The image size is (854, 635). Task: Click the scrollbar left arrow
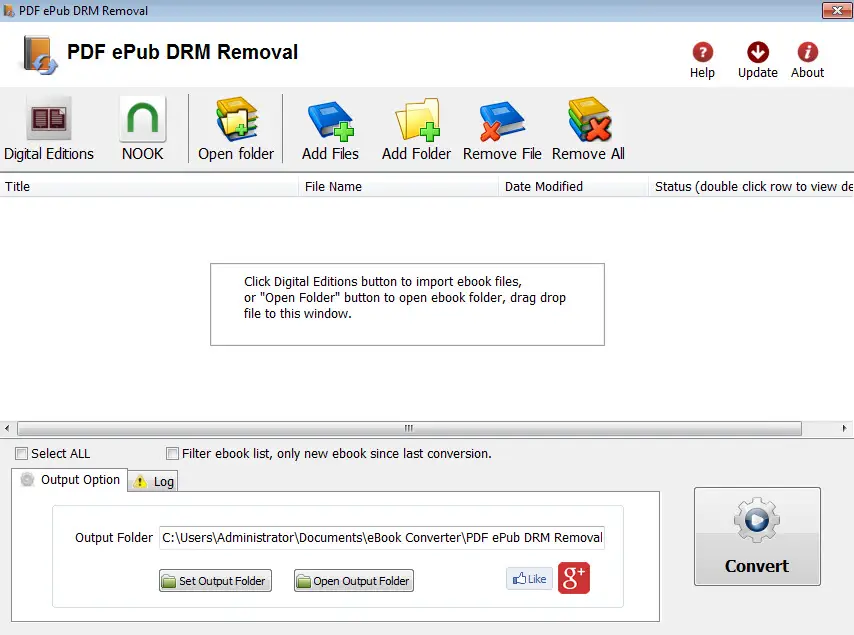coord(7,429)
